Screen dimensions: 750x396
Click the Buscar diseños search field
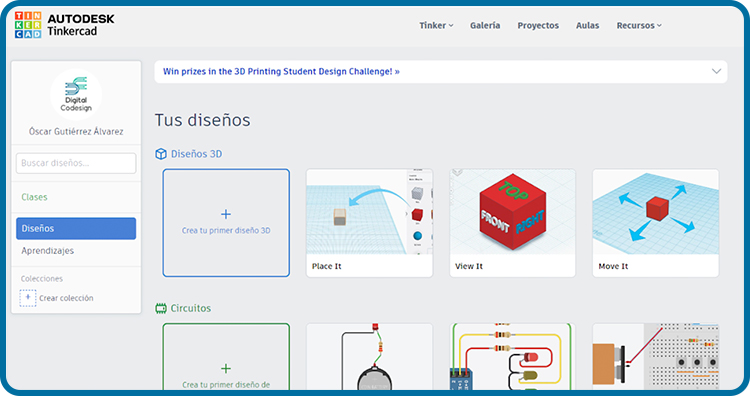point(76,163)
